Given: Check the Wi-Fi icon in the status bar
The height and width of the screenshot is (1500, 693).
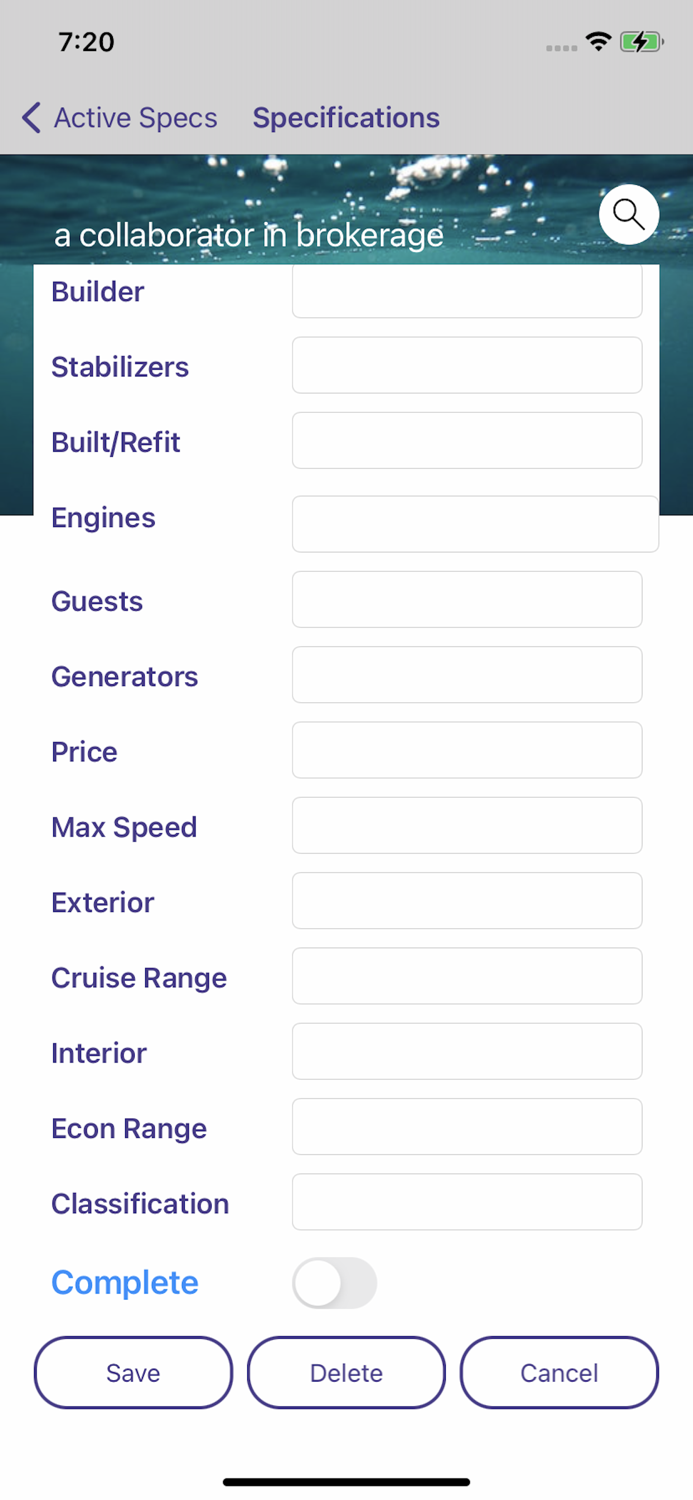Looking at the screenshot, I should (x=598, y=41).
